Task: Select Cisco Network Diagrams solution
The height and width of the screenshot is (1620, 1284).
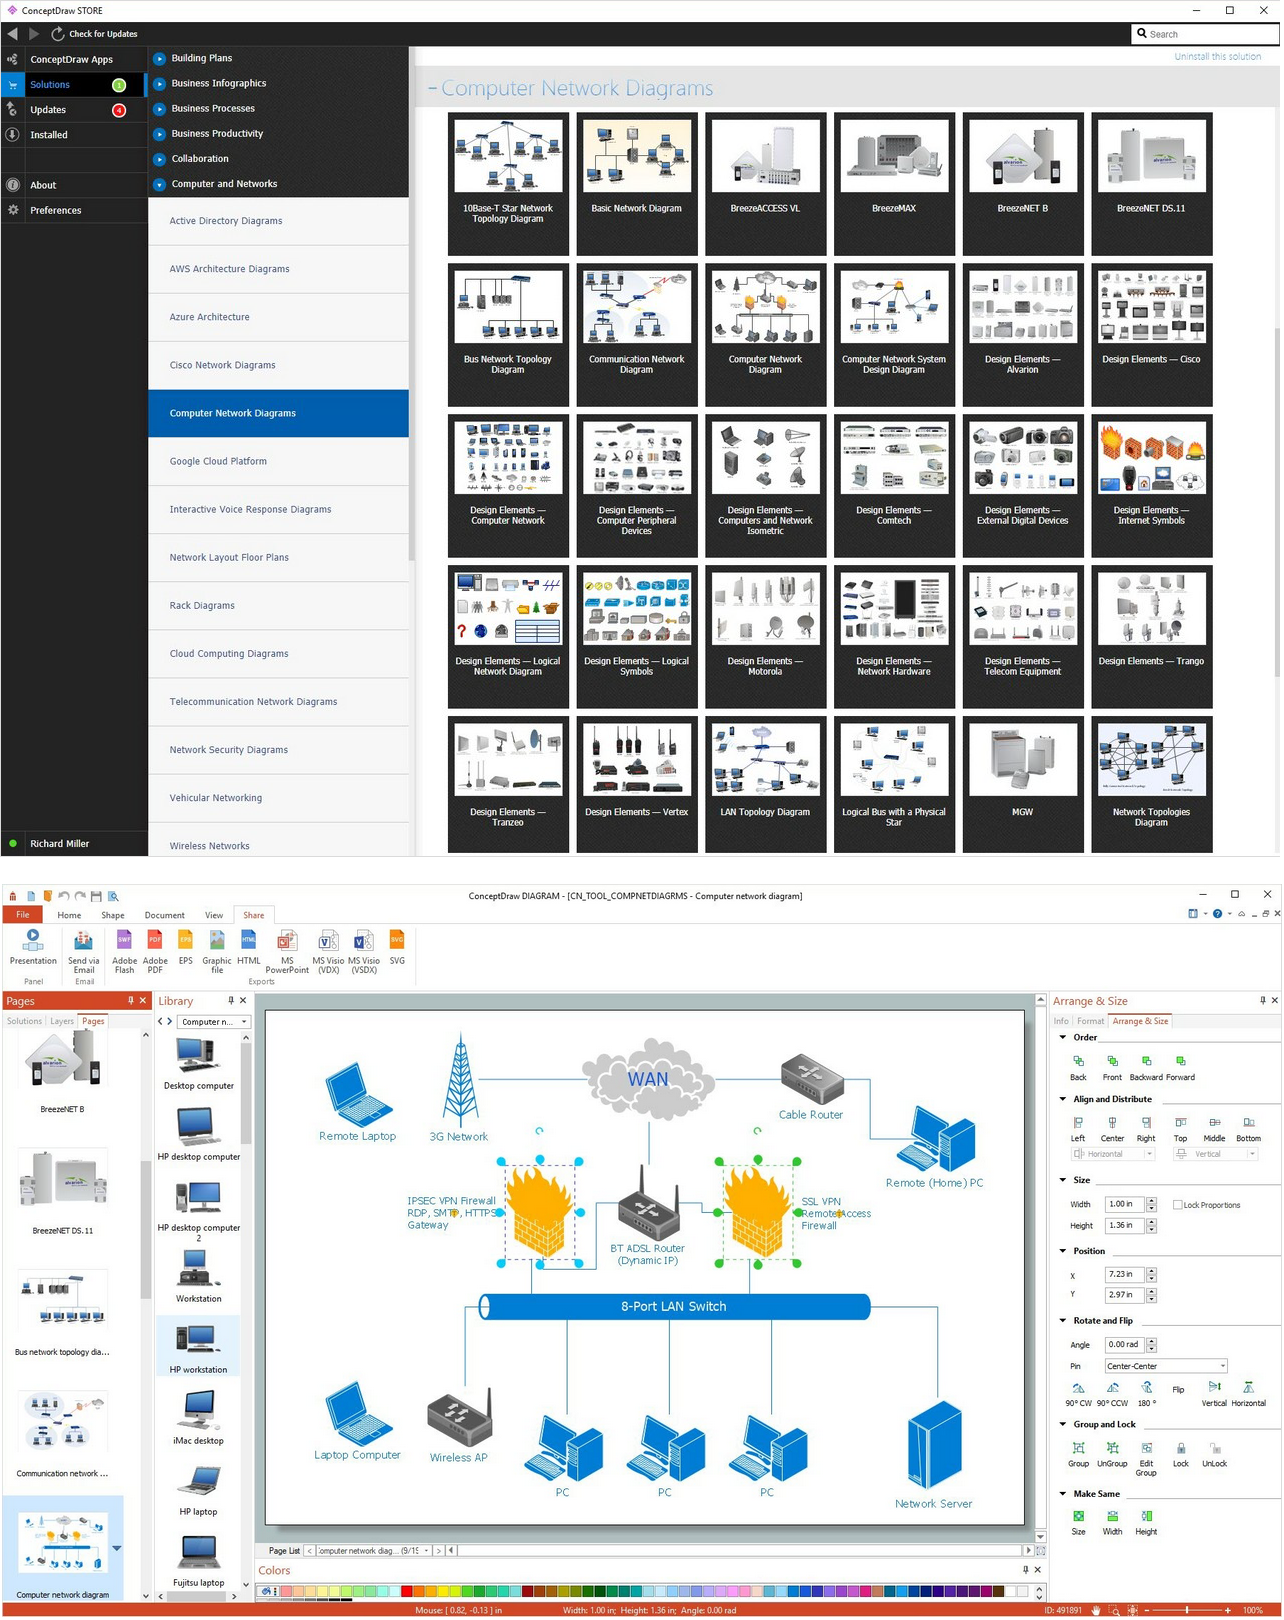Action: [x=279, y=366]
